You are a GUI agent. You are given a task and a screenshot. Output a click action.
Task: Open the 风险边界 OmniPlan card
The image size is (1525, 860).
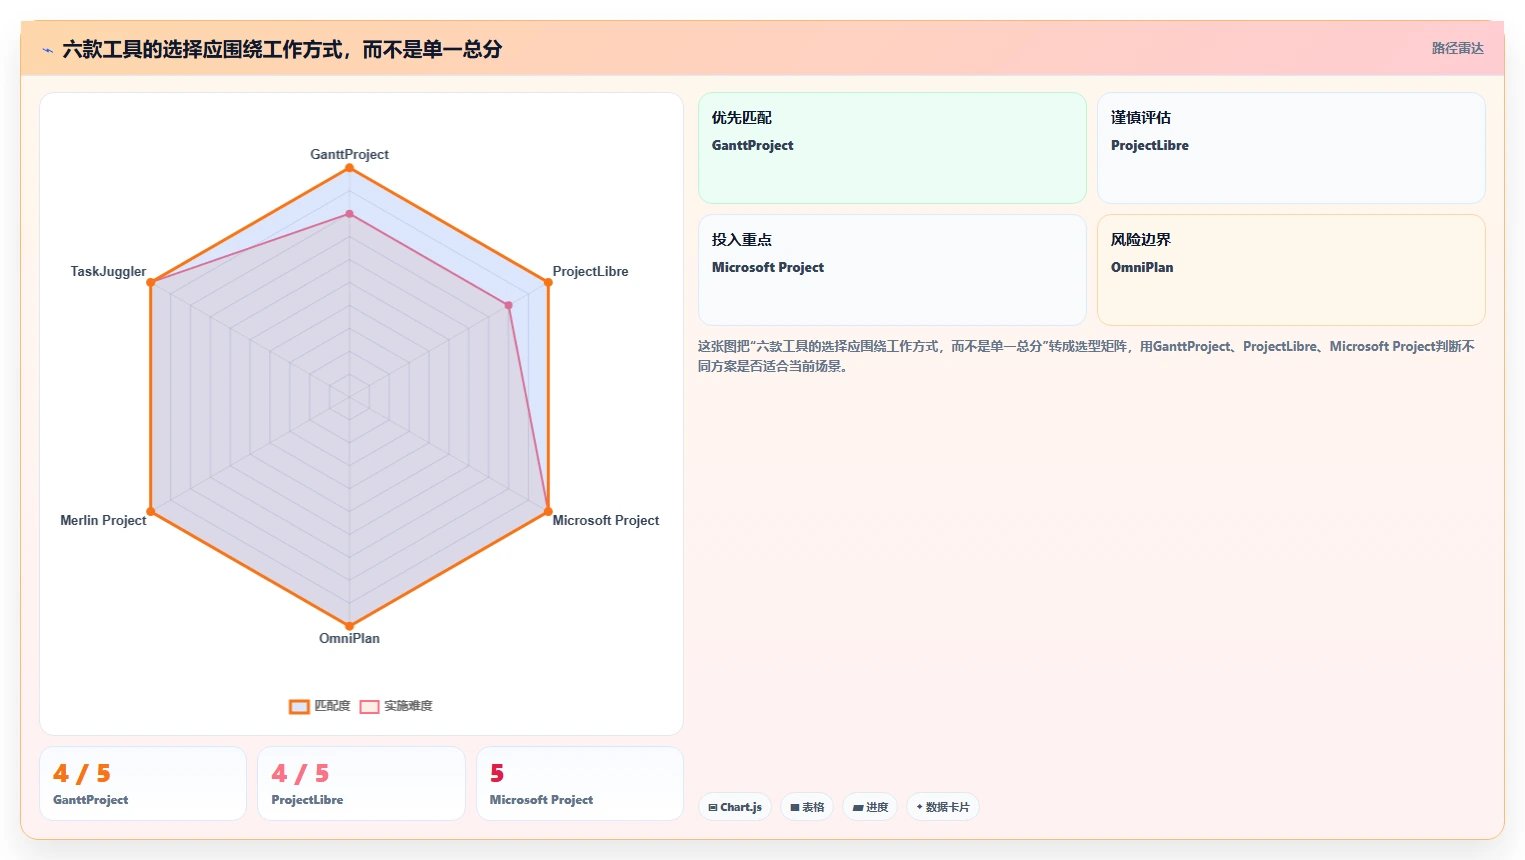[x=1291, y=270]
